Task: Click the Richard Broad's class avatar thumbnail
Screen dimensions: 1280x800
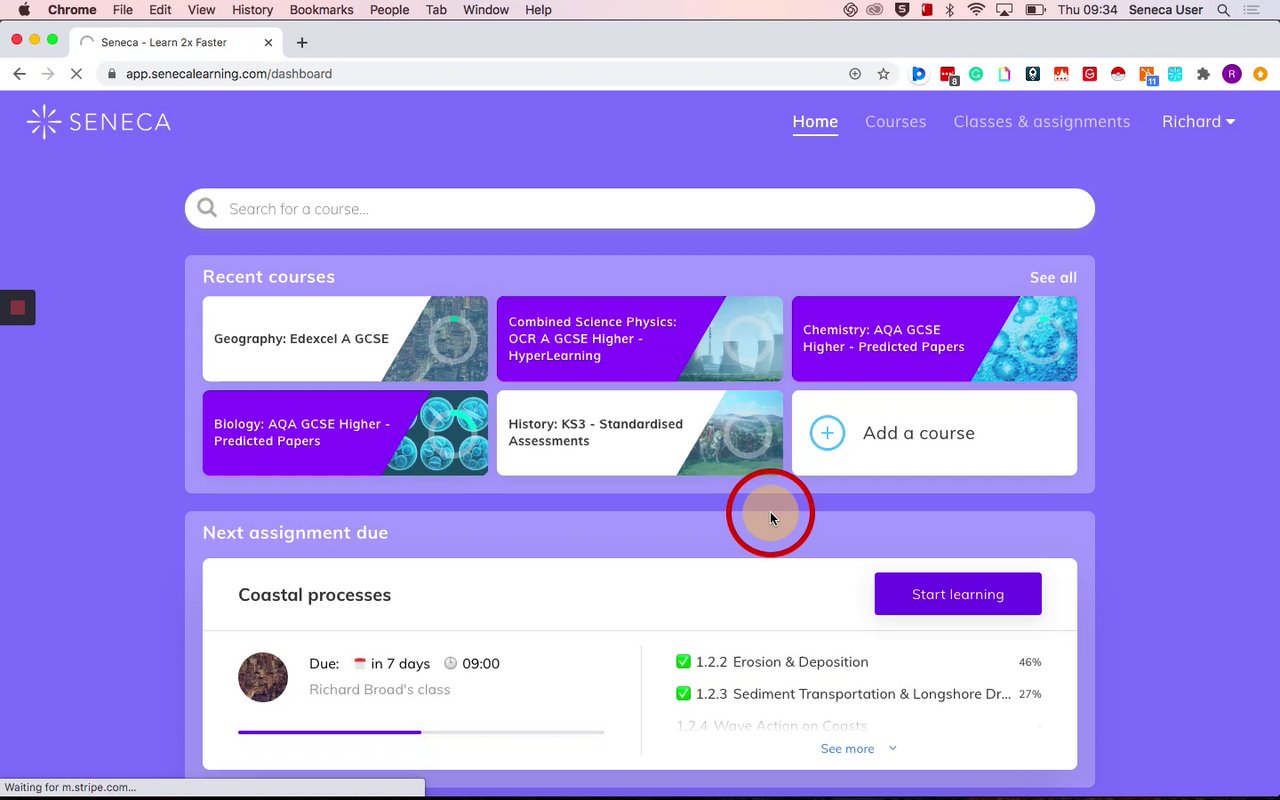Action: pyautogui.click(x=263, y=677)
